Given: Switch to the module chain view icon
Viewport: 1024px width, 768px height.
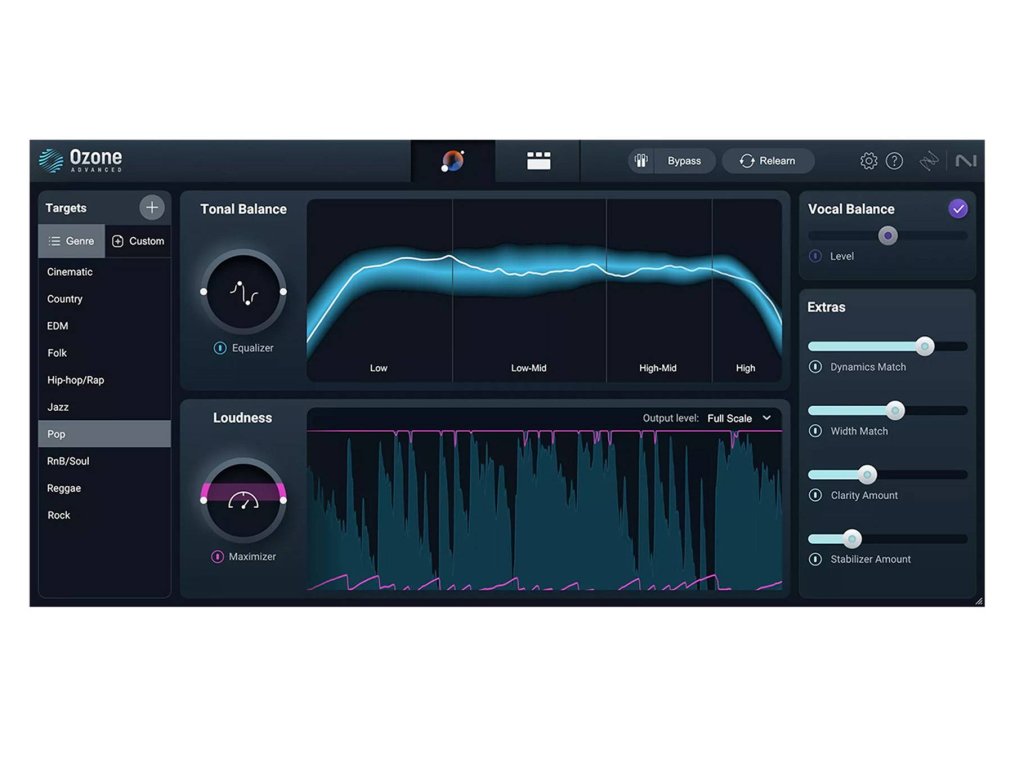Looking at the screenshot, I should pyautogui.click(x=538, y=161).
